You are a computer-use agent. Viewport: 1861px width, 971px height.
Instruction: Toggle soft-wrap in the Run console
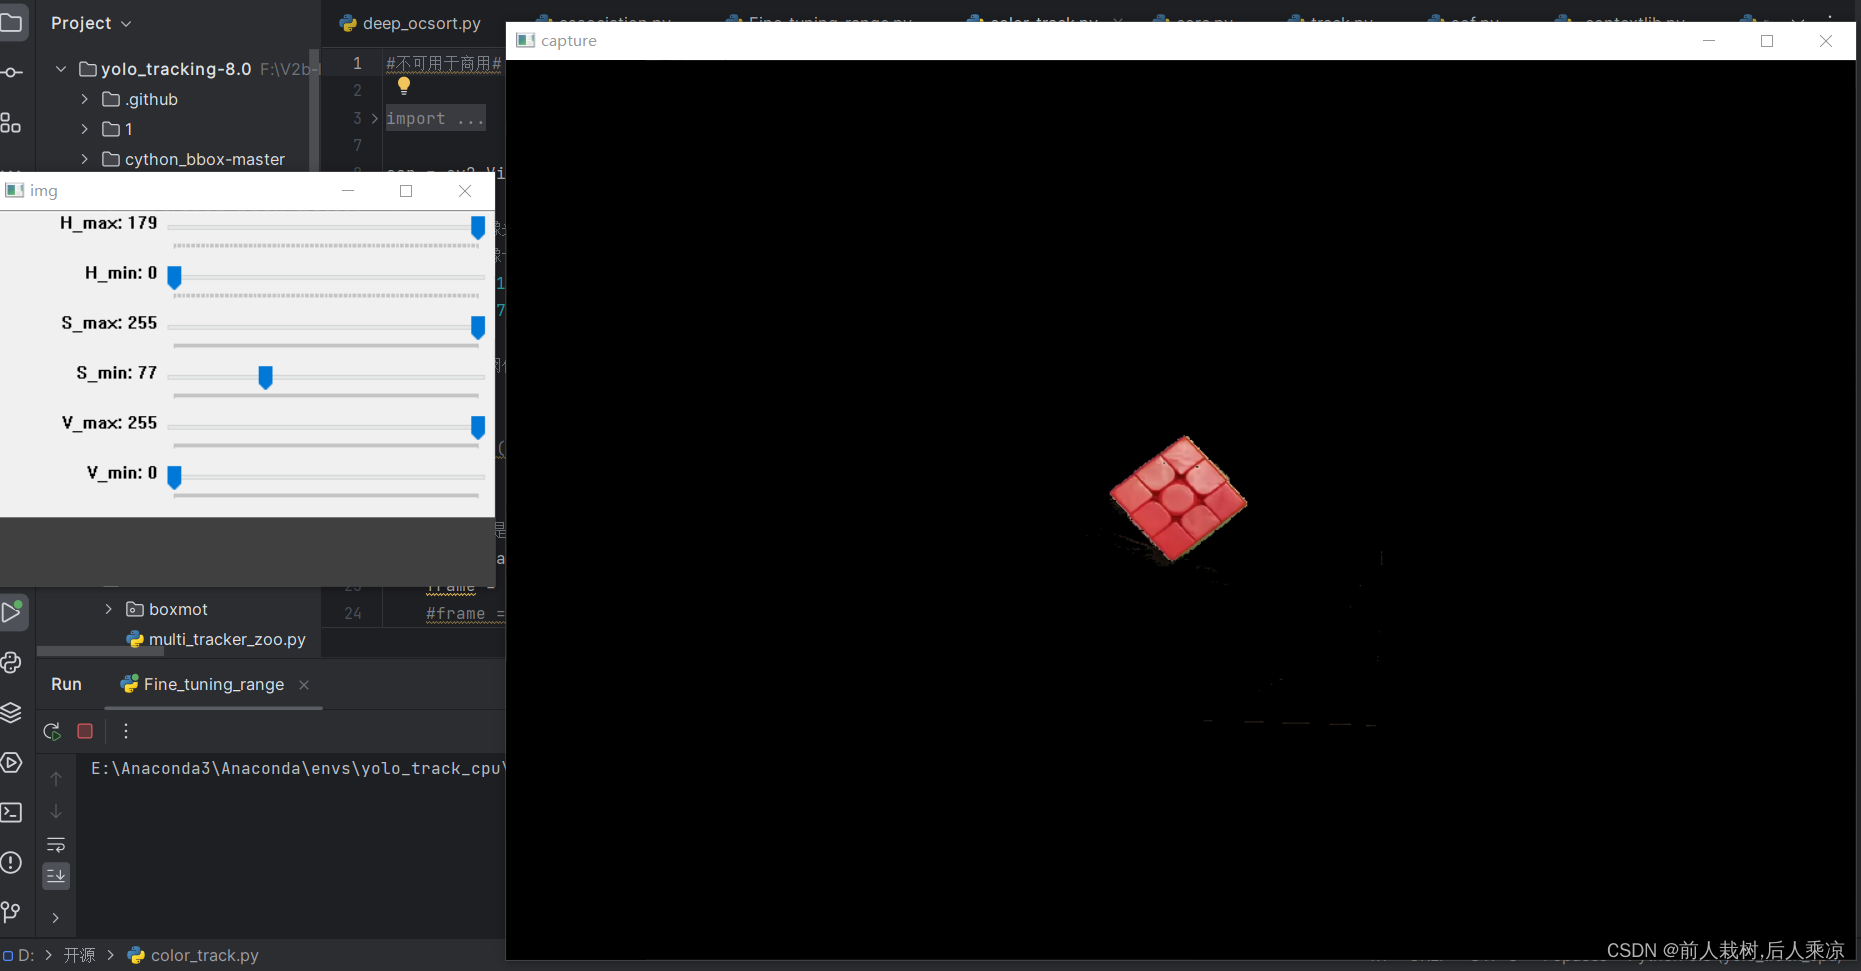click(x=56, y=844)
